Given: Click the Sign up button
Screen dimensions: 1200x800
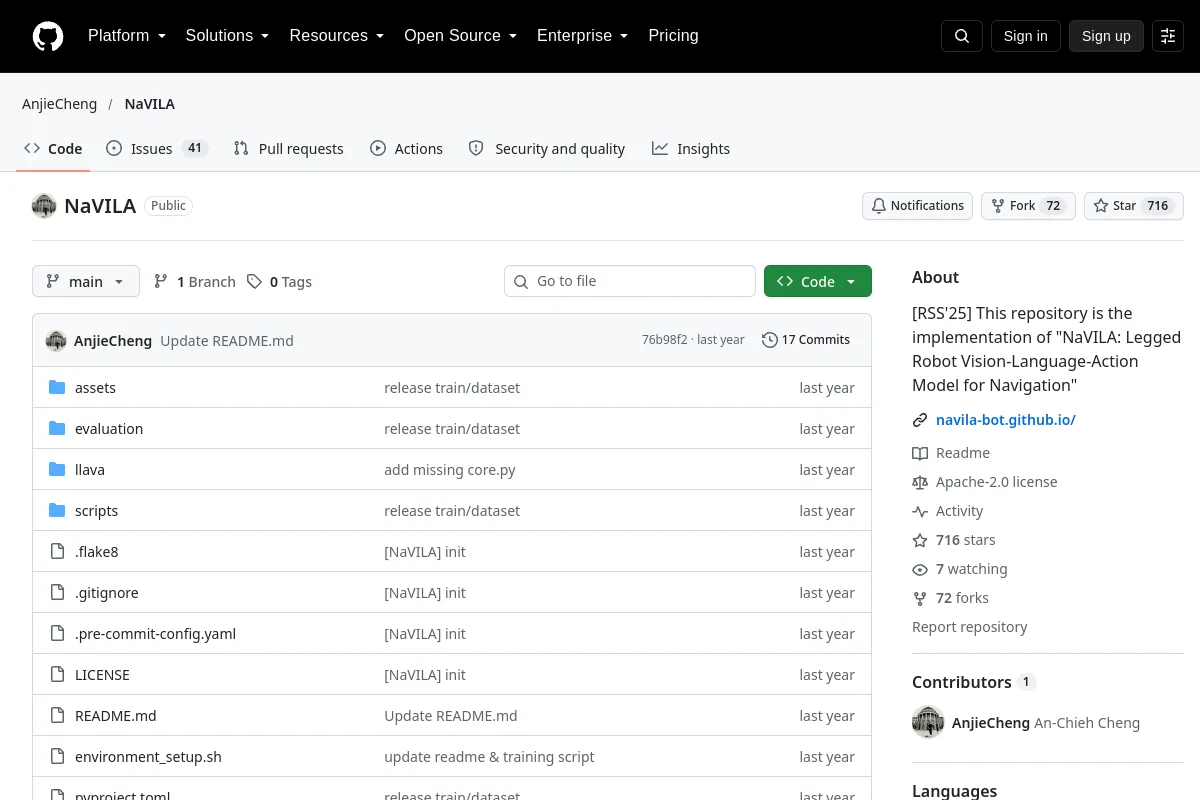Looking at the screenshot, I should [x=1106, y=36].
